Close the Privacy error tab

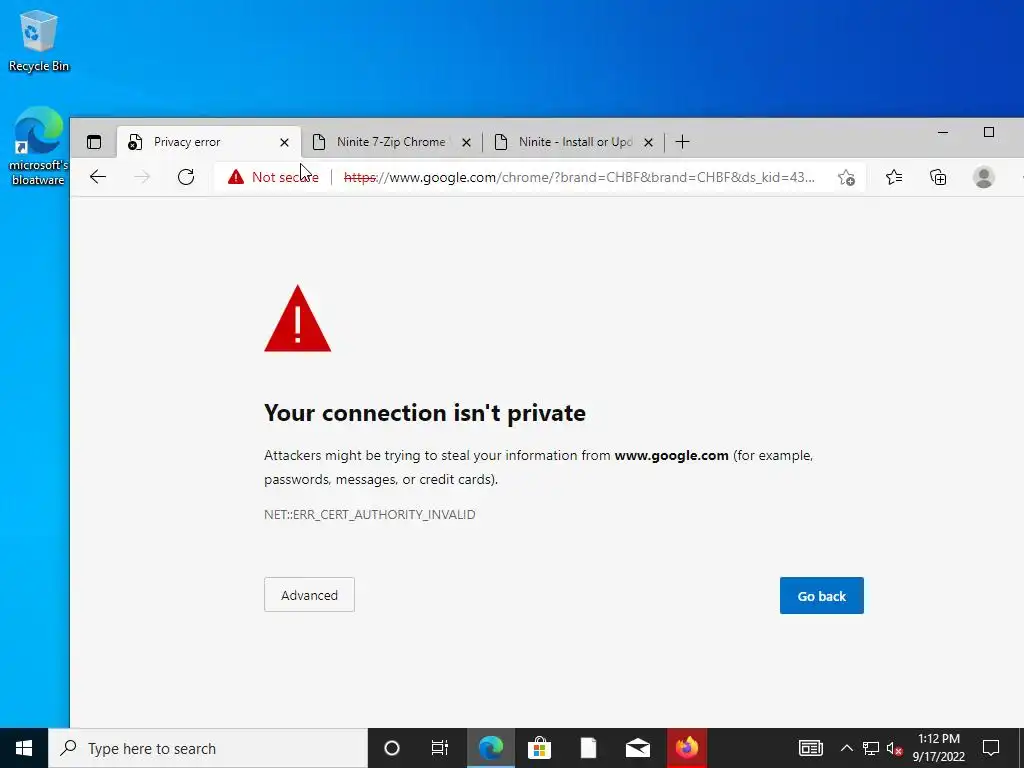284,142
